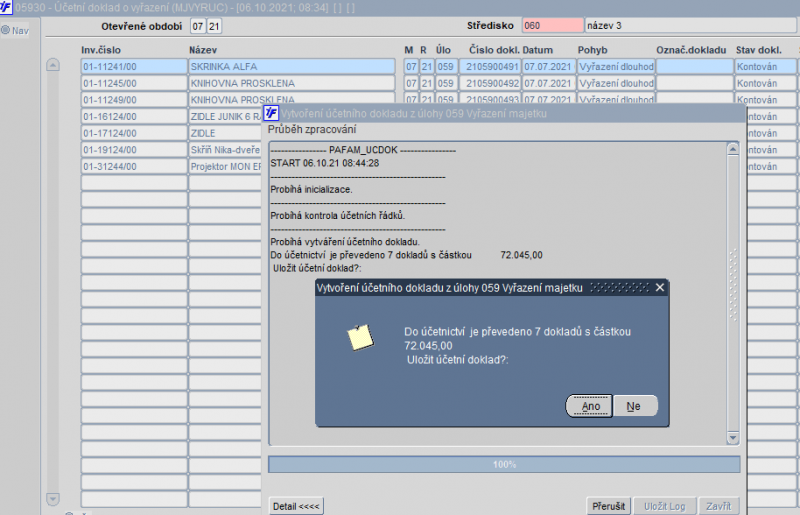
Task: Click the název 3 field
Action: (x=691, y=25)
